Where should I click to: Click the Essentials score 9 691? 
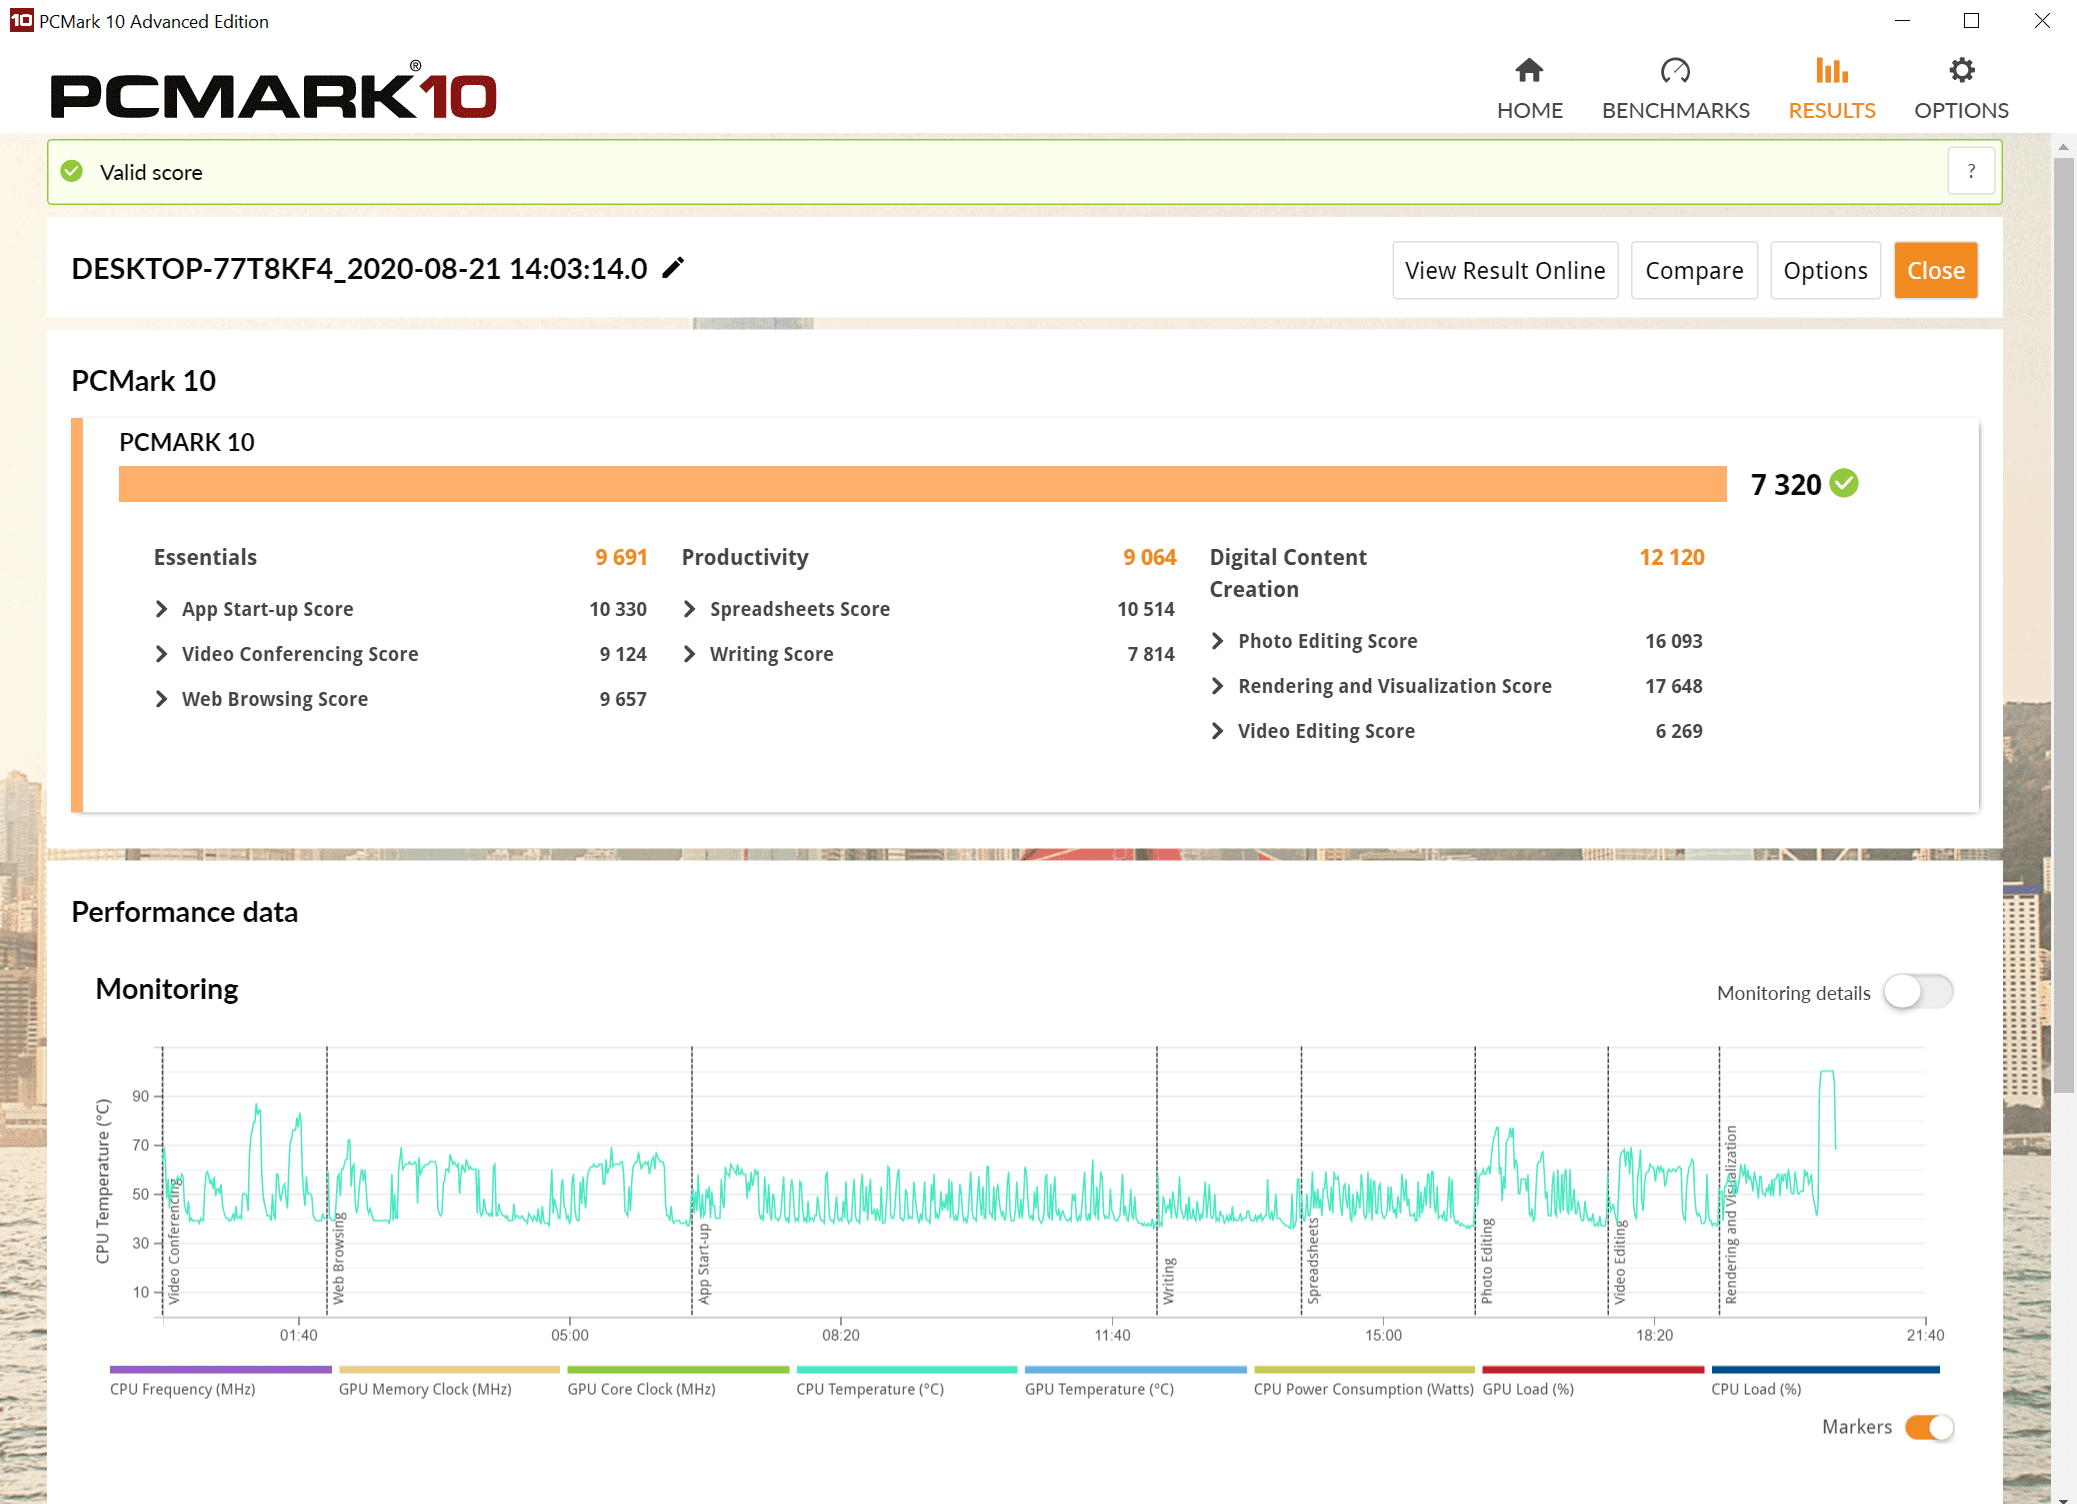pyautogui.click(x=620, y=557)
